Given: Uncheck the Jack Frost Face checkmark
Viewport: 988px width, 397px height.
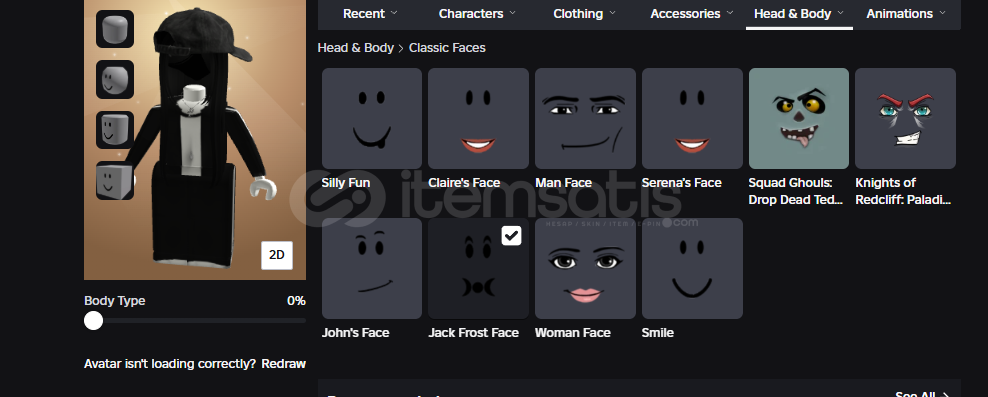Looking at the screenshot, I should click(x=512, y=236).
